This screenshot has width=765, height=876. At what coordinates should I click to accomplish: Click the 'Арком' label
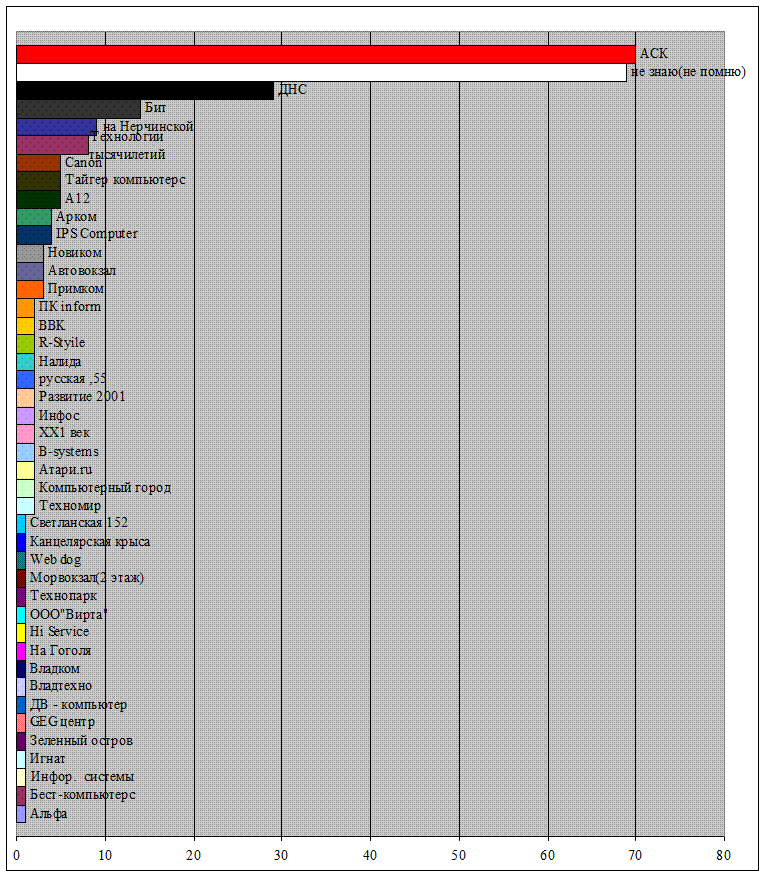[x=76, y=217]
